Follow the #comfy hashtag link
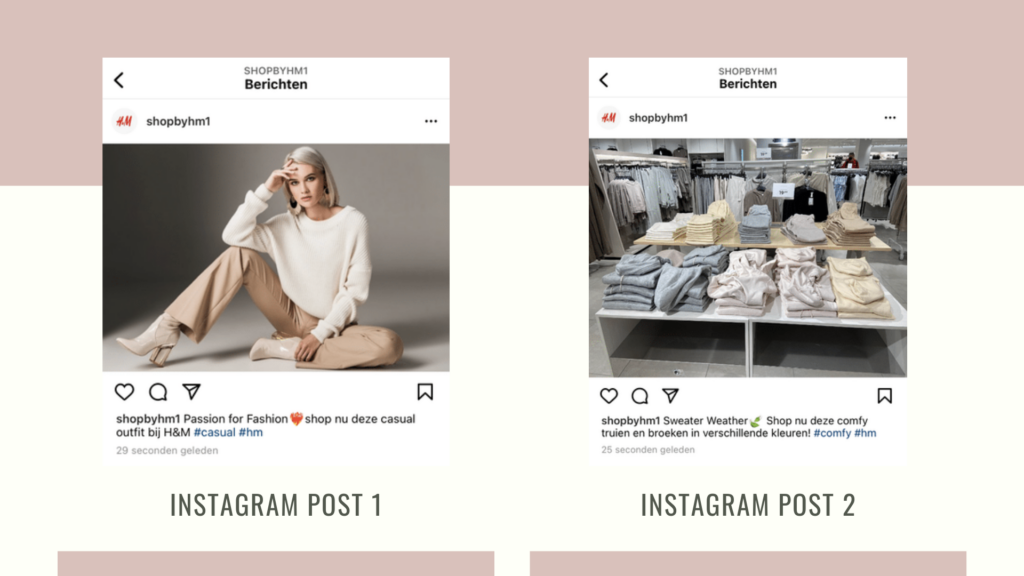 pos(832,433)
